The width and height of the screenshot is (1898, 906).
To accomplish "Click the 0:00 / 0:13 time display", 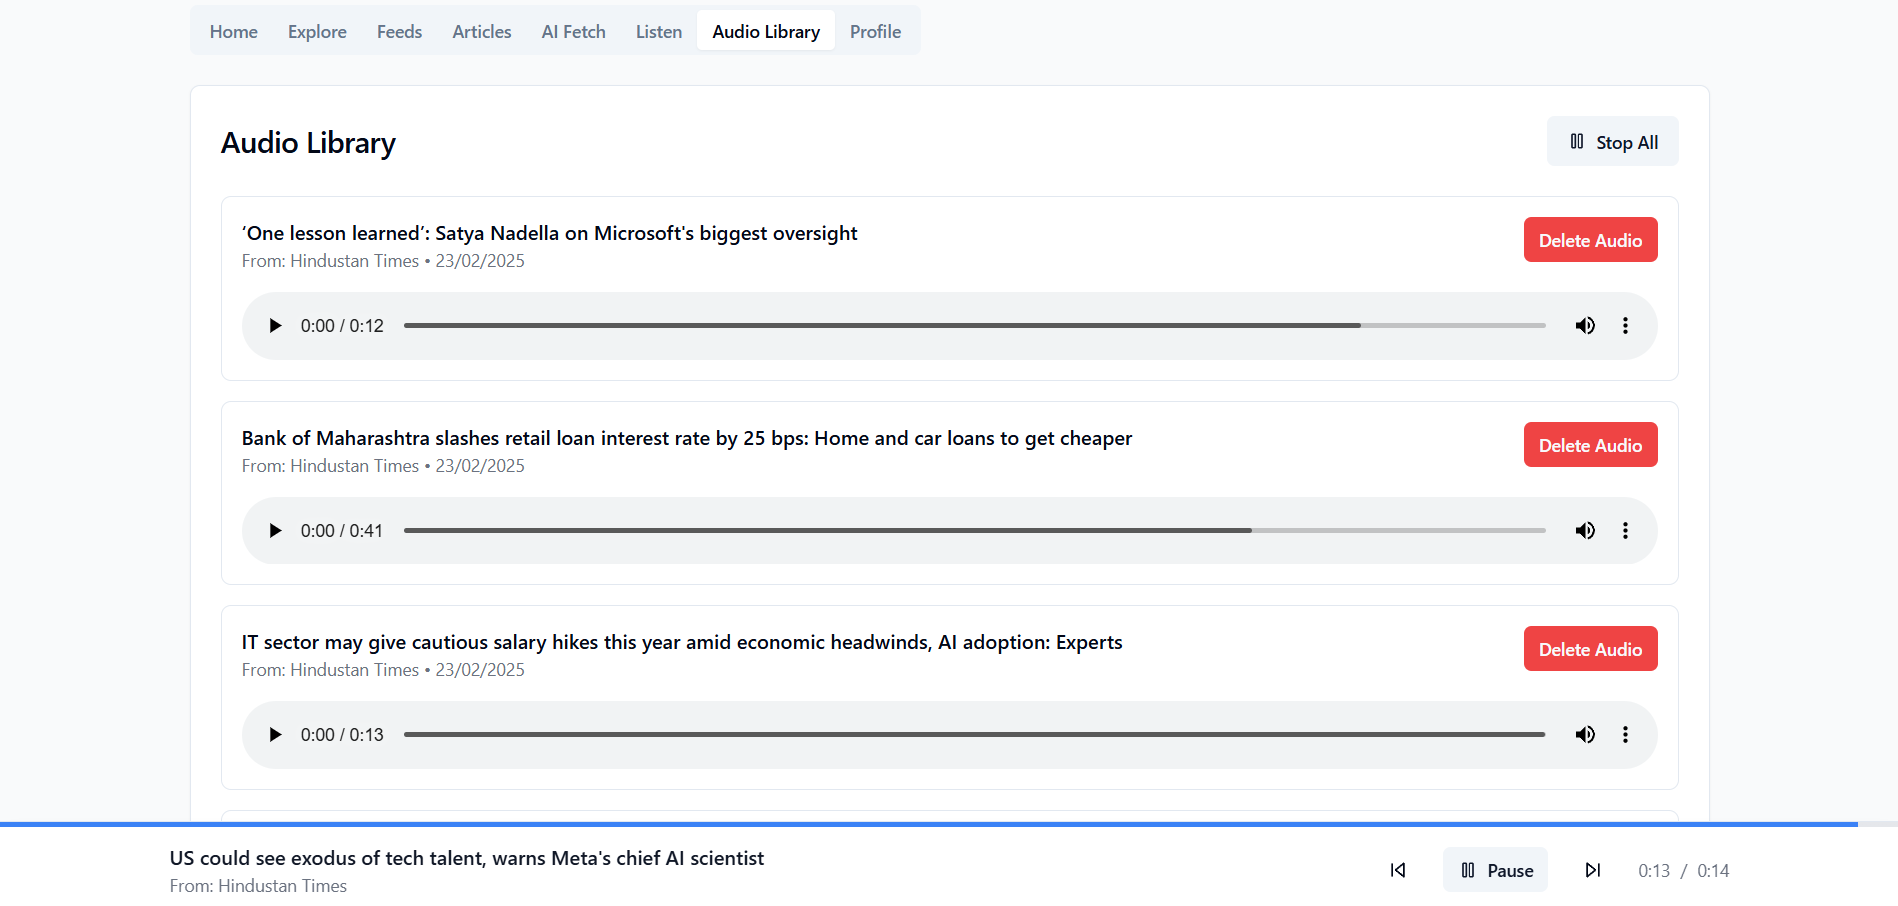I will [342, 735].
